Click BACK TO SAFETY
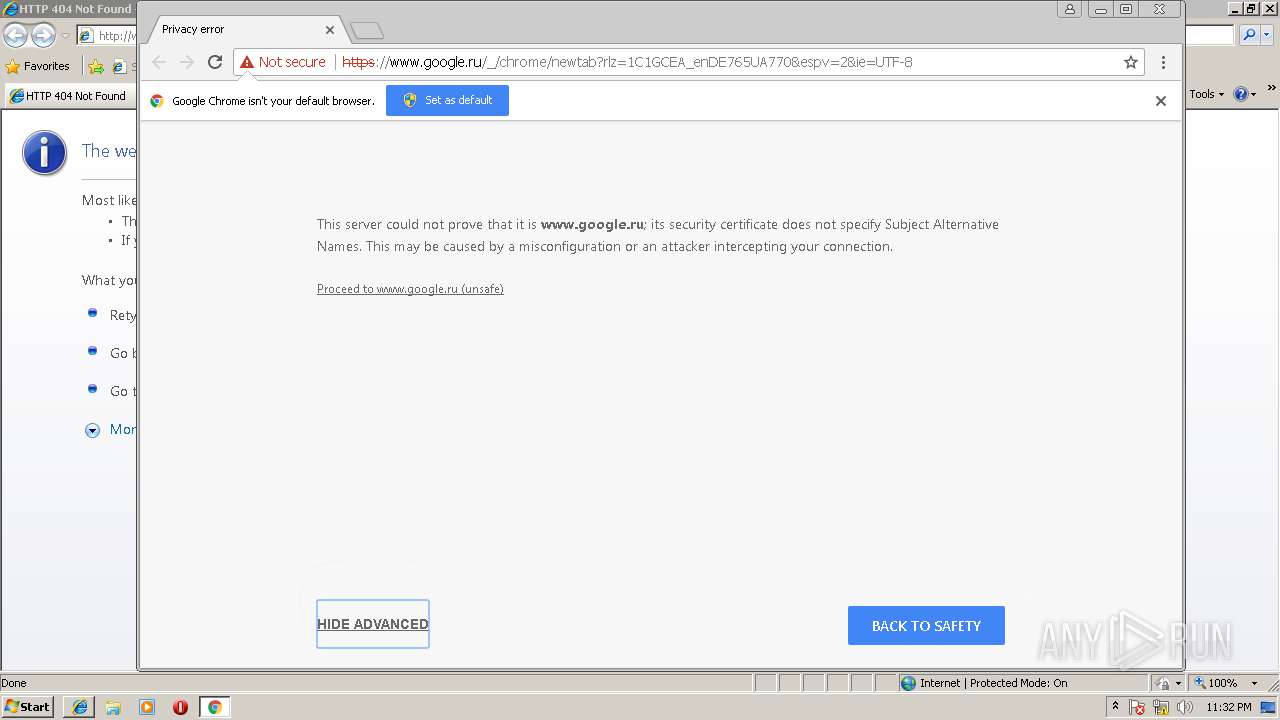Screen dimensions: 1280x720 pos(926,626)
